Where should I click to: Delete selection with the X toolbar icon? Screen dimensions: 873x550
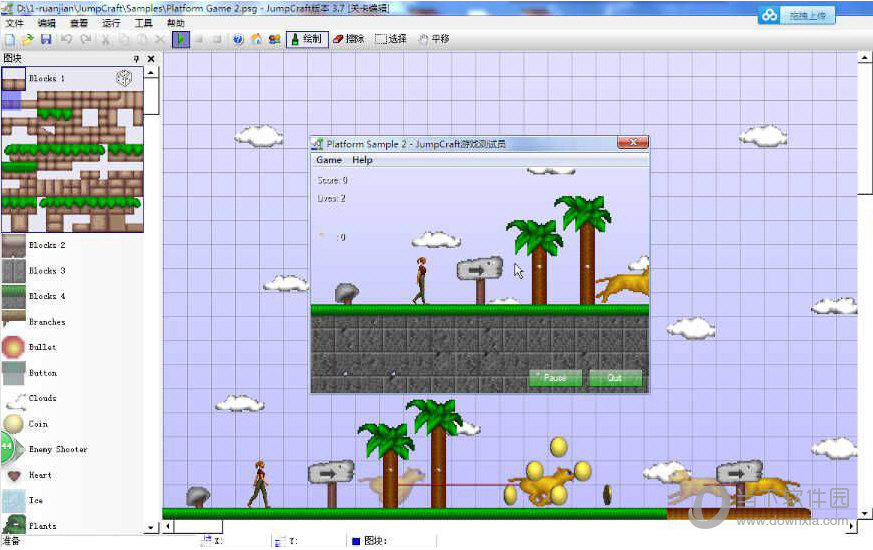(x=160, y=40)
